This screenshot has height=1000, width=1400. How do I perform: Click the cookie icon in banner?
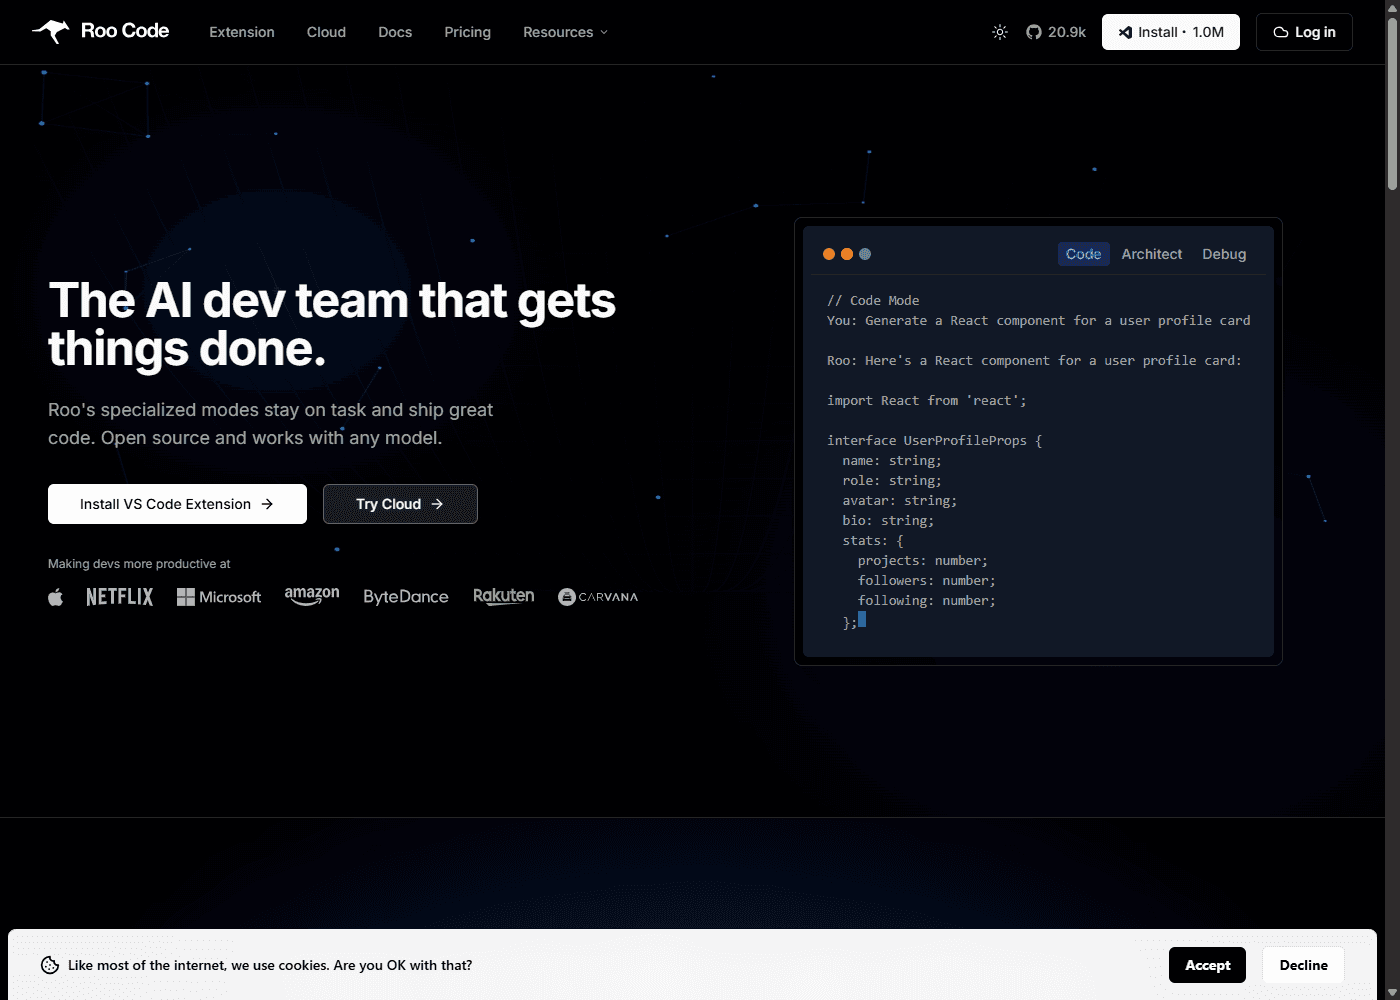pos(50,965)
